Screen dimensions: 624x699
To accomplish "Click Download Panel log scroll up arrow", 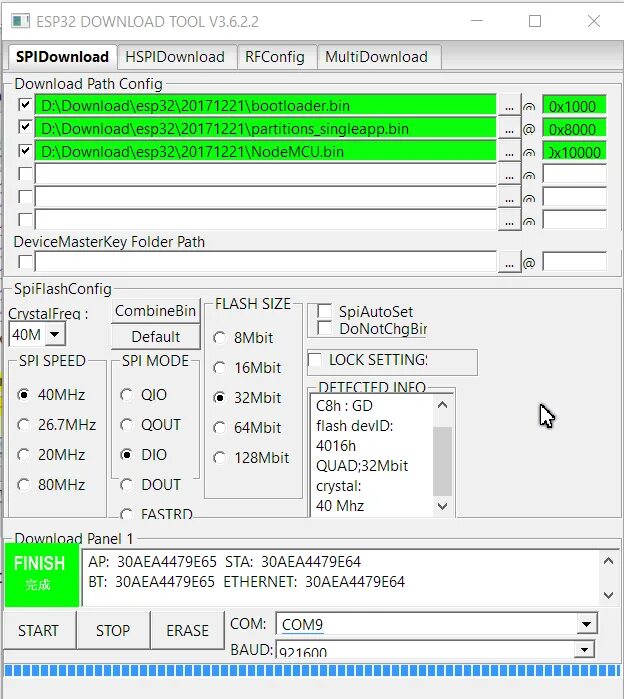I will [608, 561].
